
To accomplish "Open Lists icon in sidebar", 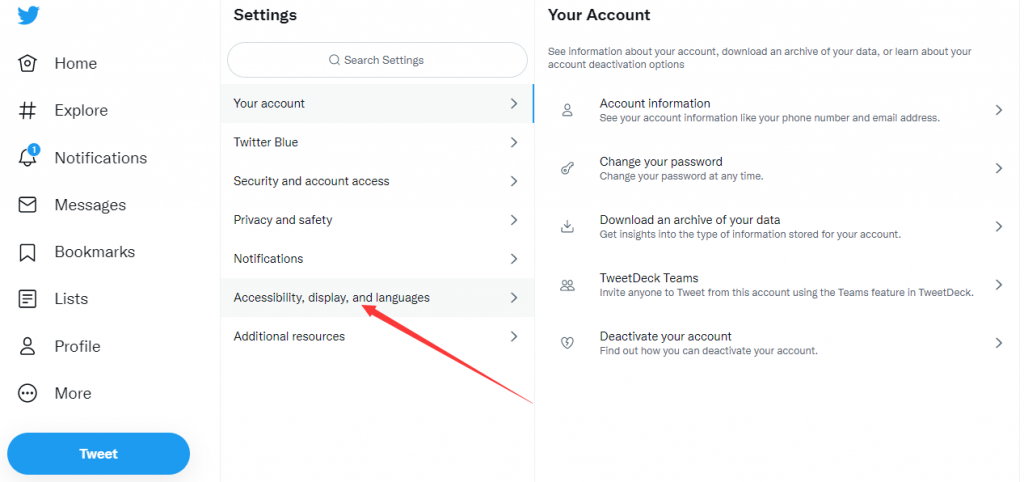I will pos(27,299).
